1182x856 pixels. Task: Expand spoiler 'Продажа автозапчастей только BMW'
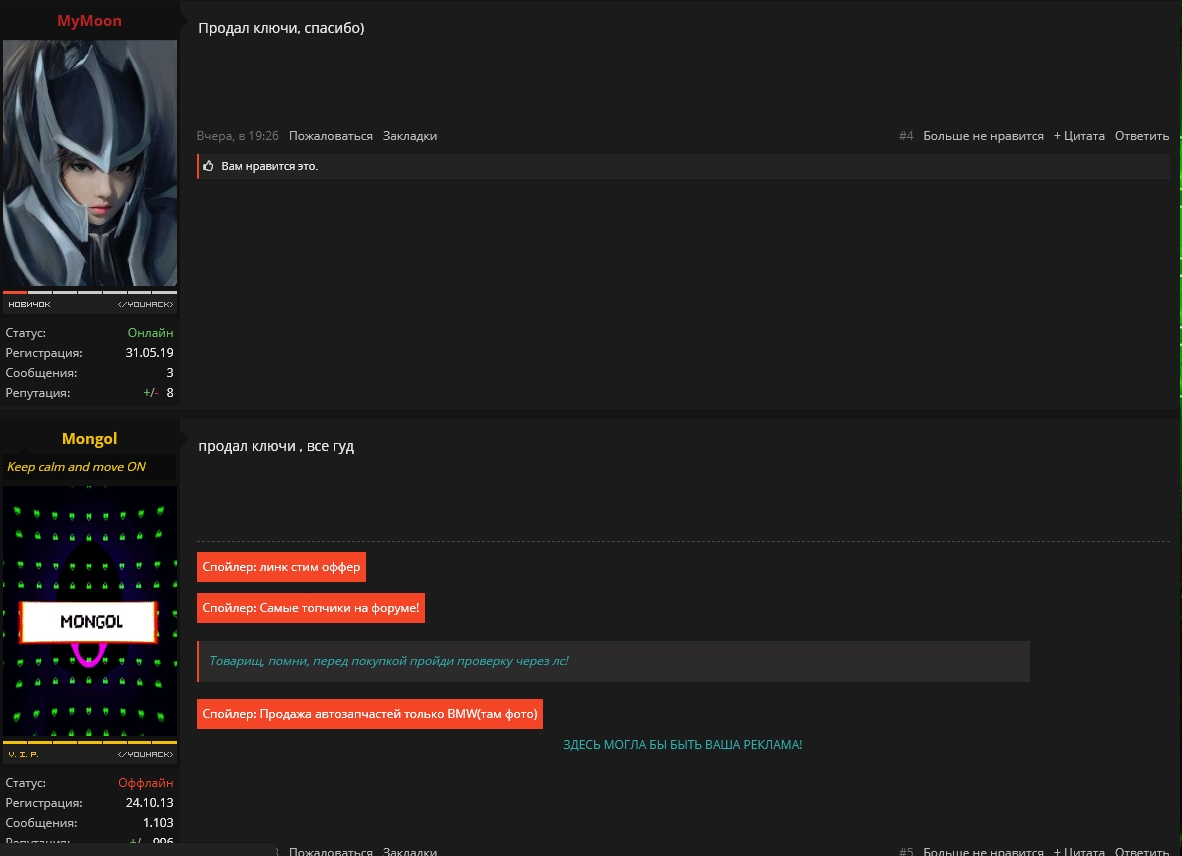[x=369, y=714]
